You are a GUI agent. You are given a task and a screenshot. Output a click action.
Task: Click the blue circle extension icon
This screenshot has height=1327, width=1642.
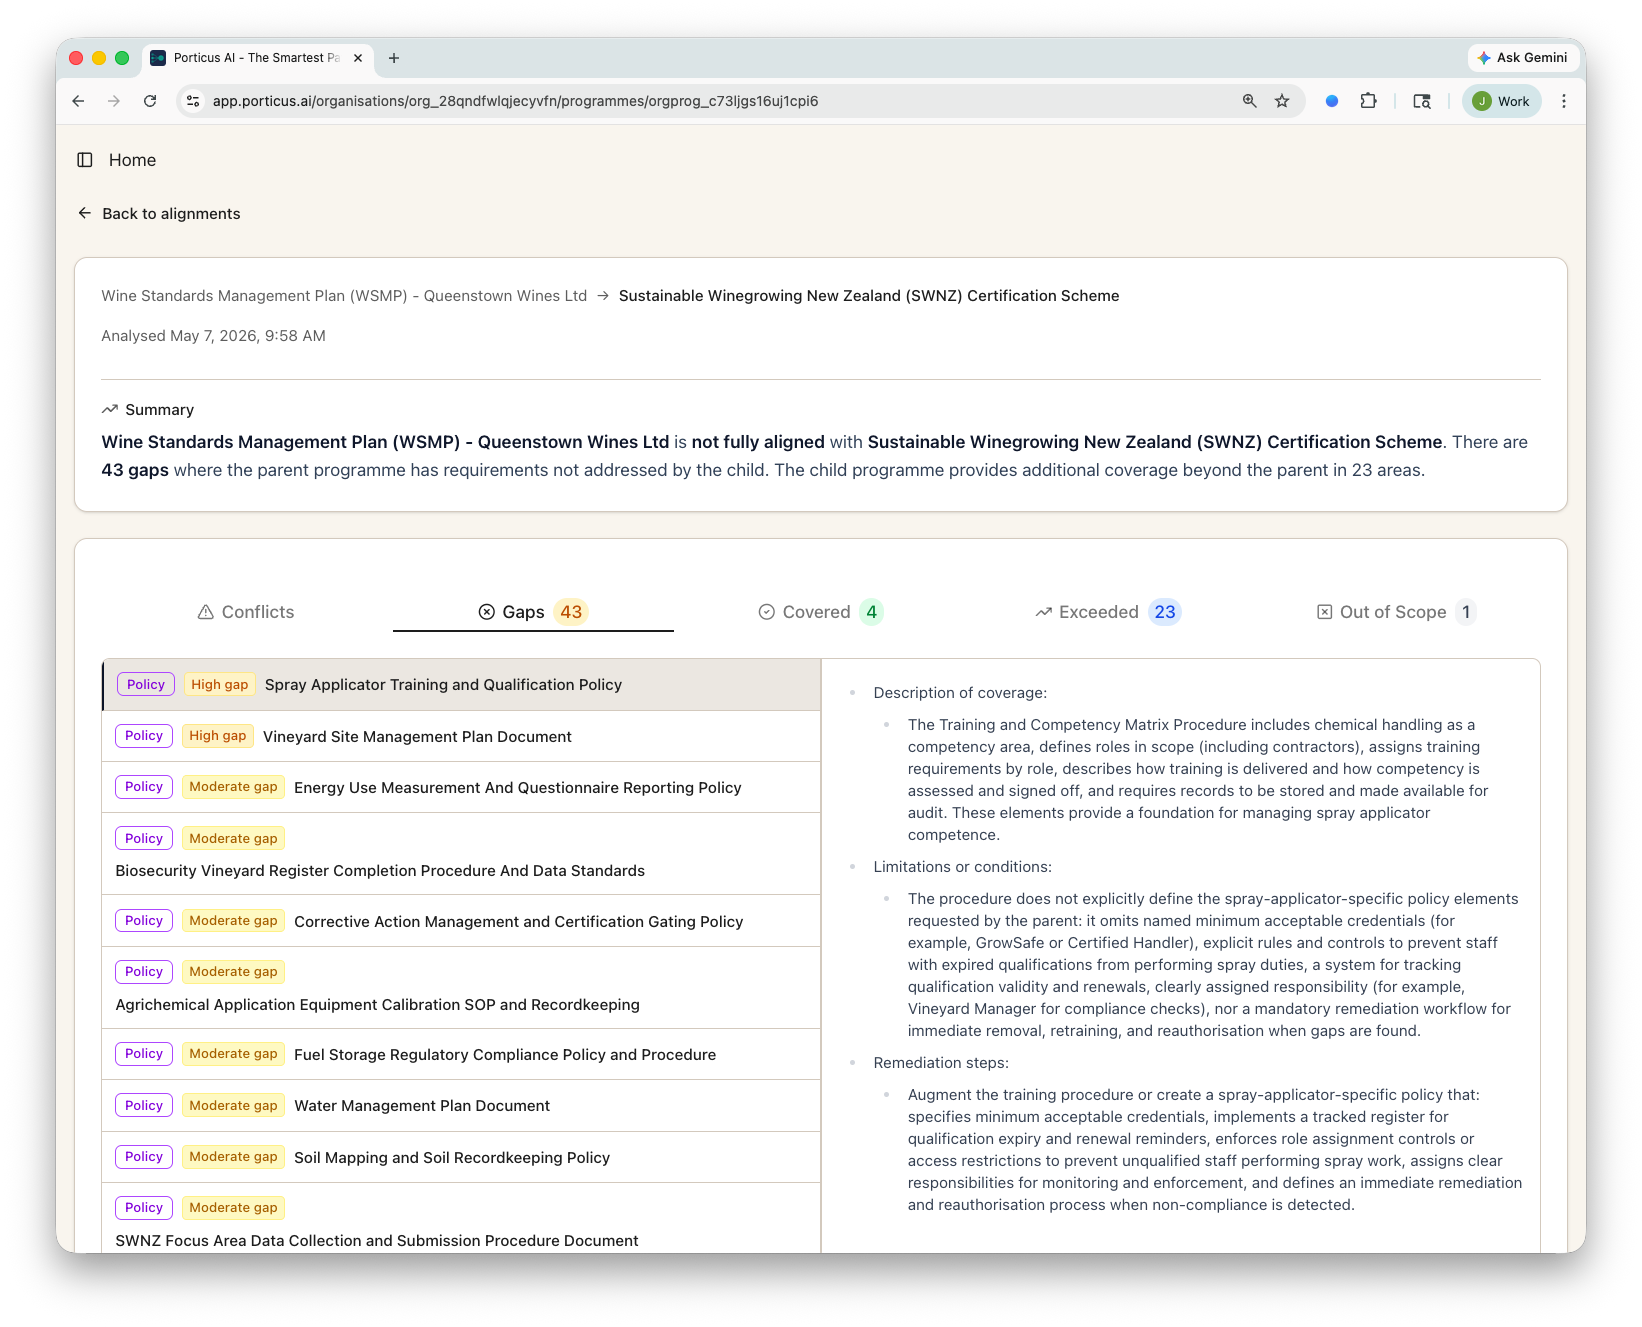click(x=1332, y=101)
